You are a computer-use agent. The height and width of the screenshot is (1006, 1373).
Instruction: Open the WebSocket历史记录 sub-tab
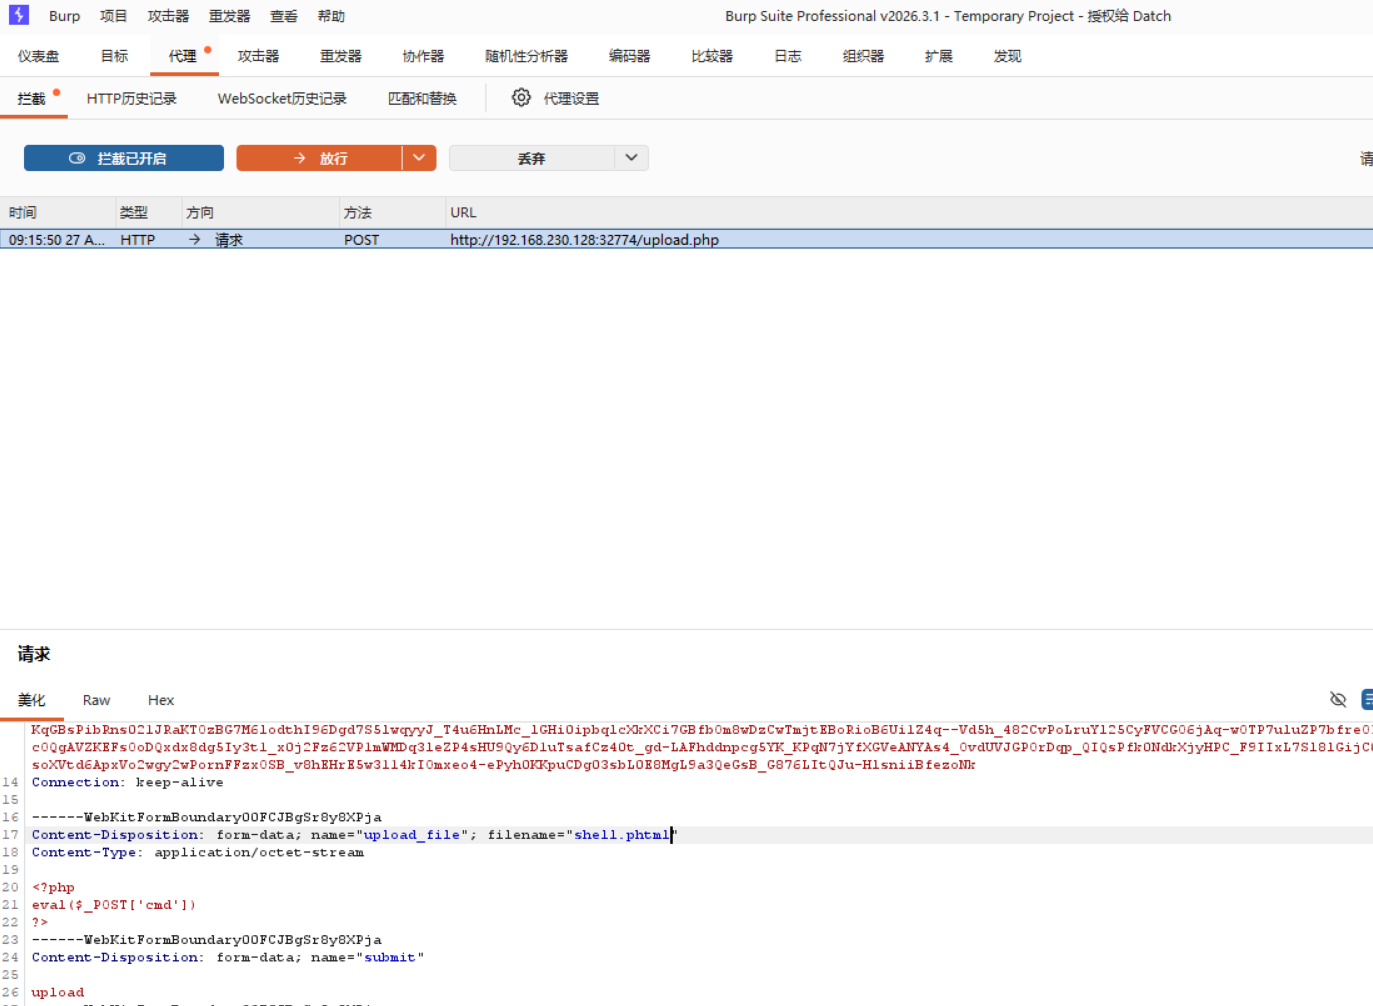pyautogui.click(x=282, y=98)
